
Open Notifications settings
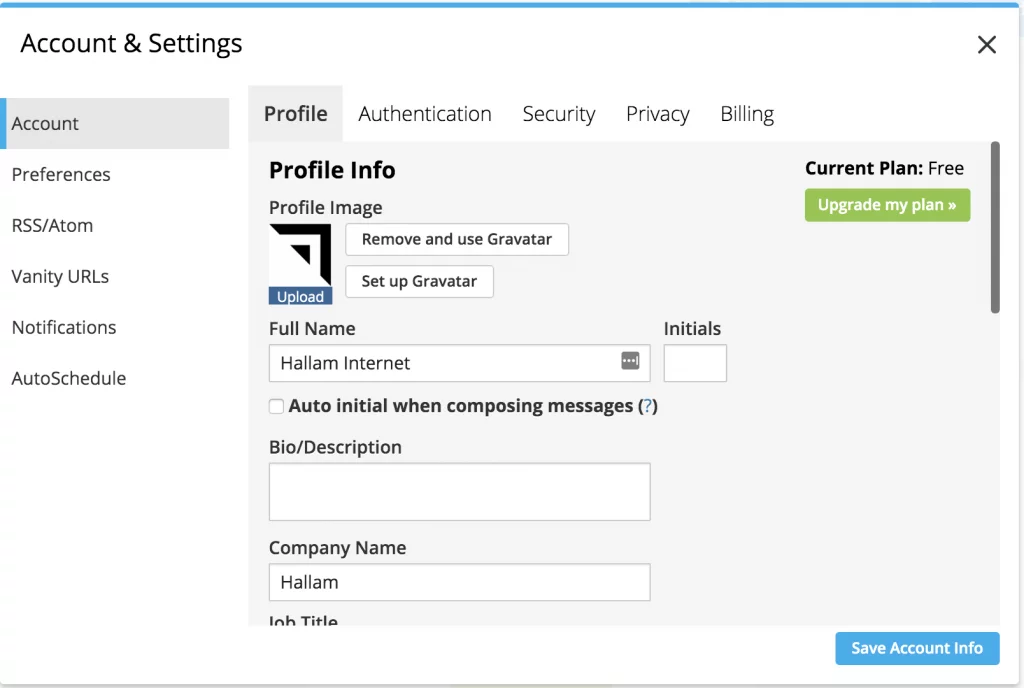64,327
